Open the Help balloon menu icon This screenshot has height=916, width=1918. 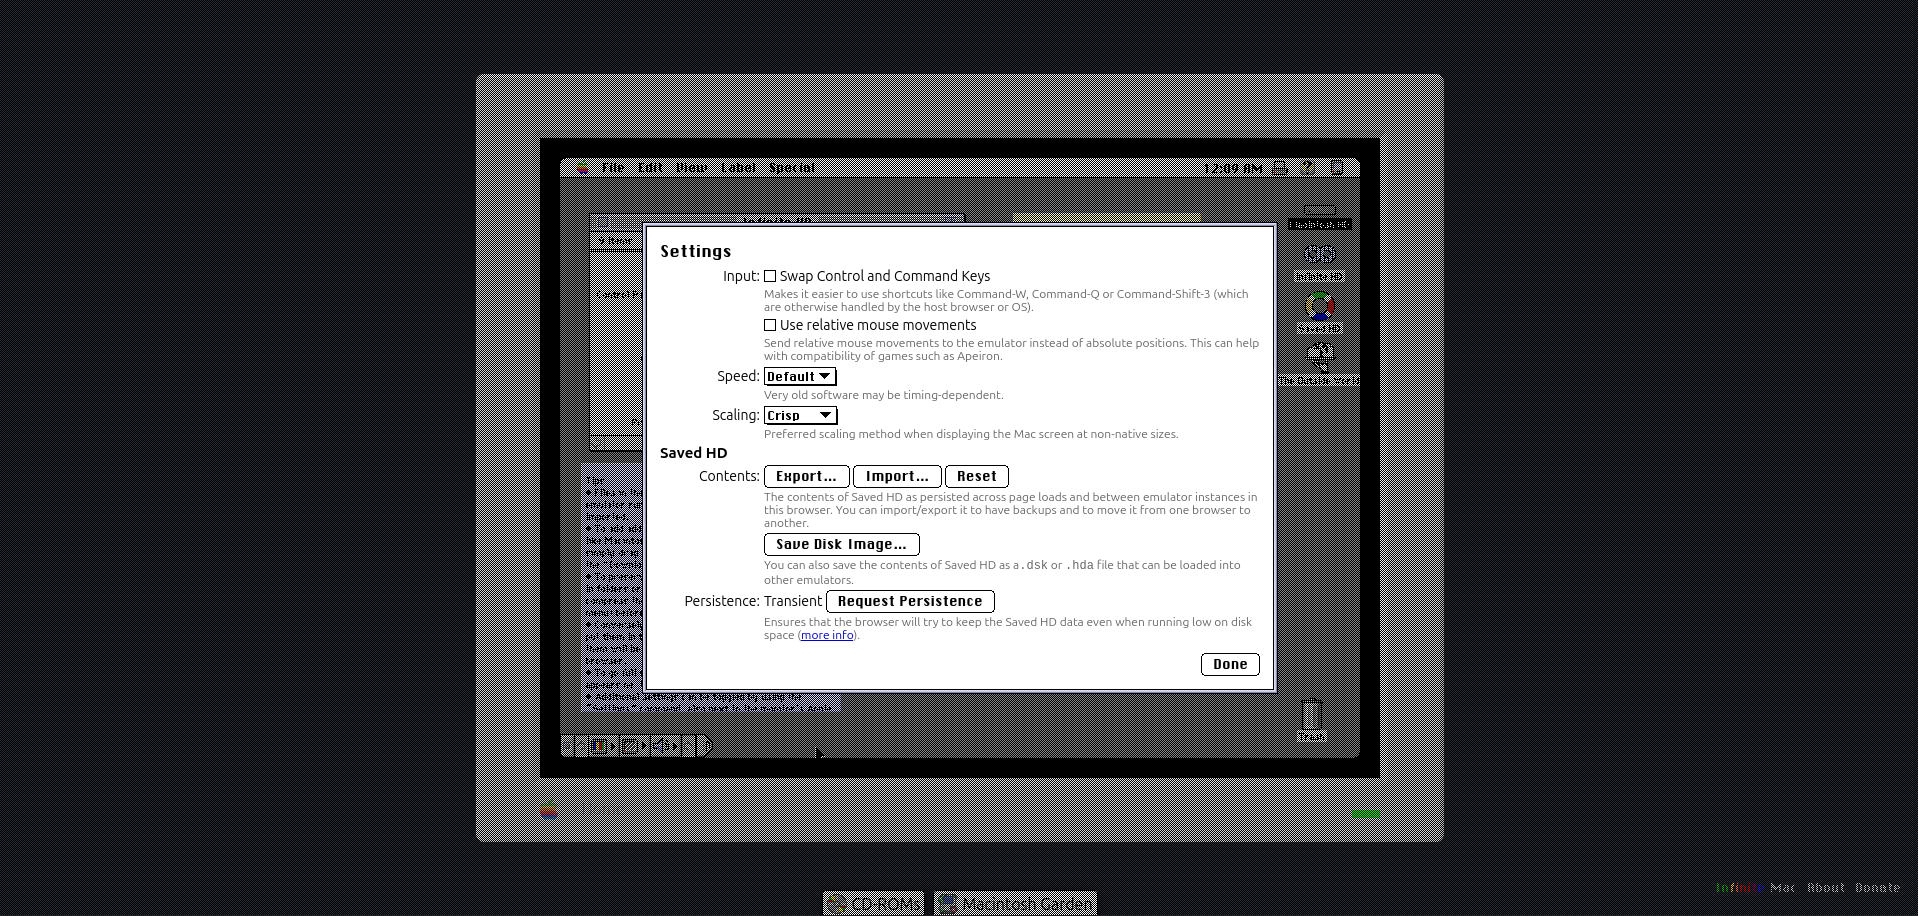click(1307, 168)
